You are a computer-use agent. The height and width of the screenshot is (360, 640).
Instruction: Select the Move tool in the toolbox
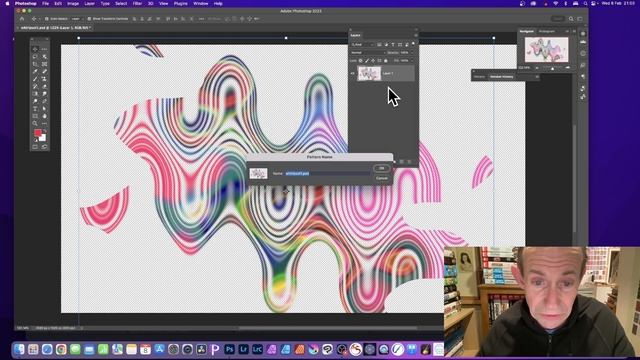pos(35,49)
